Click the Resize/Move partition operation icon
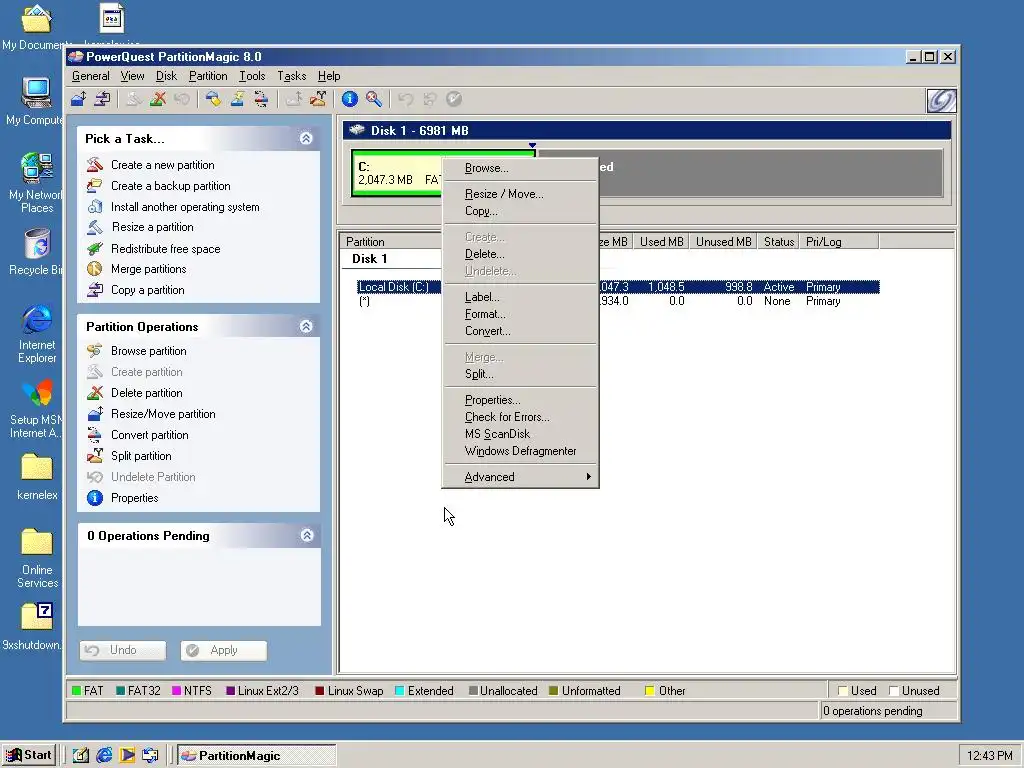 95,413
